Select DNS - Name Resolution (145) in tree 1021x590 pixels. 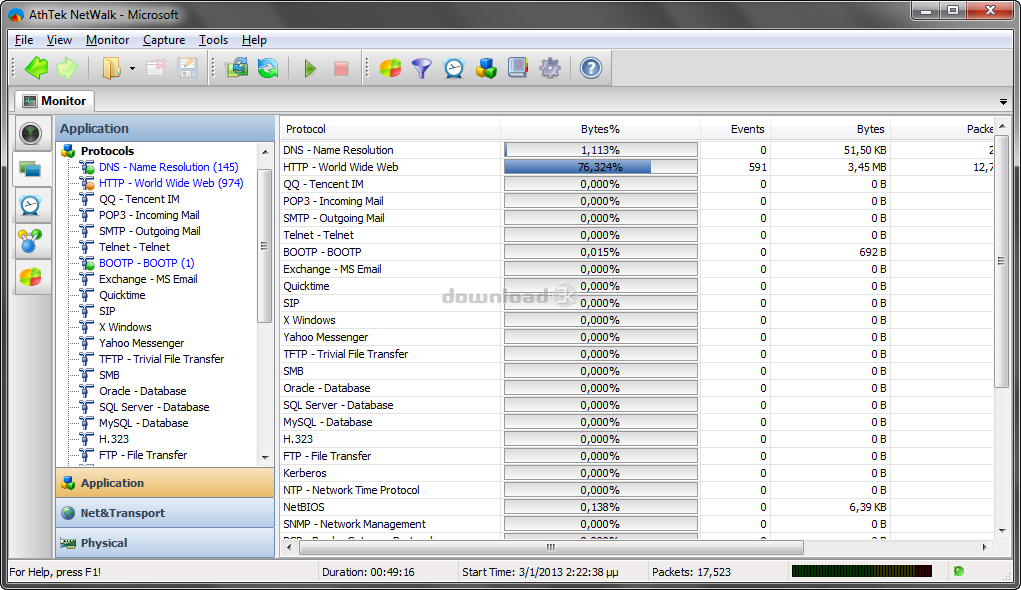pos(169,167)
